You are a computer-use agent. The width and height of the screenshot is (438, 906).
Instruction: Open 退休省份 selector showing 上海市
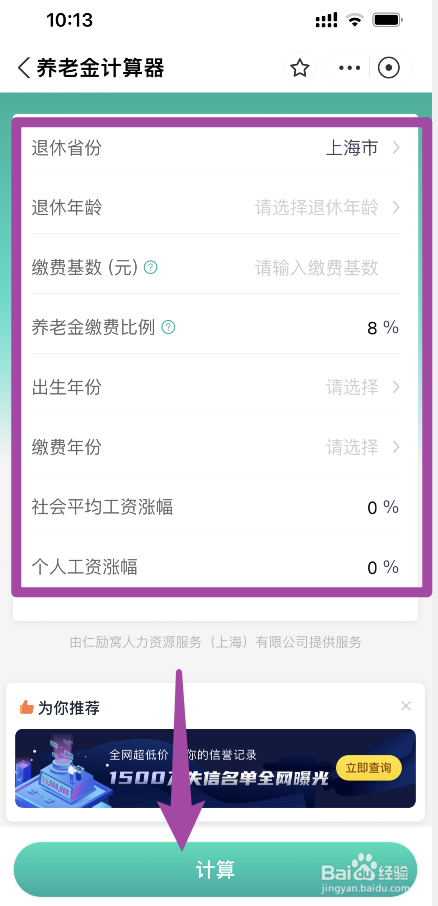[x=216, y=148]
